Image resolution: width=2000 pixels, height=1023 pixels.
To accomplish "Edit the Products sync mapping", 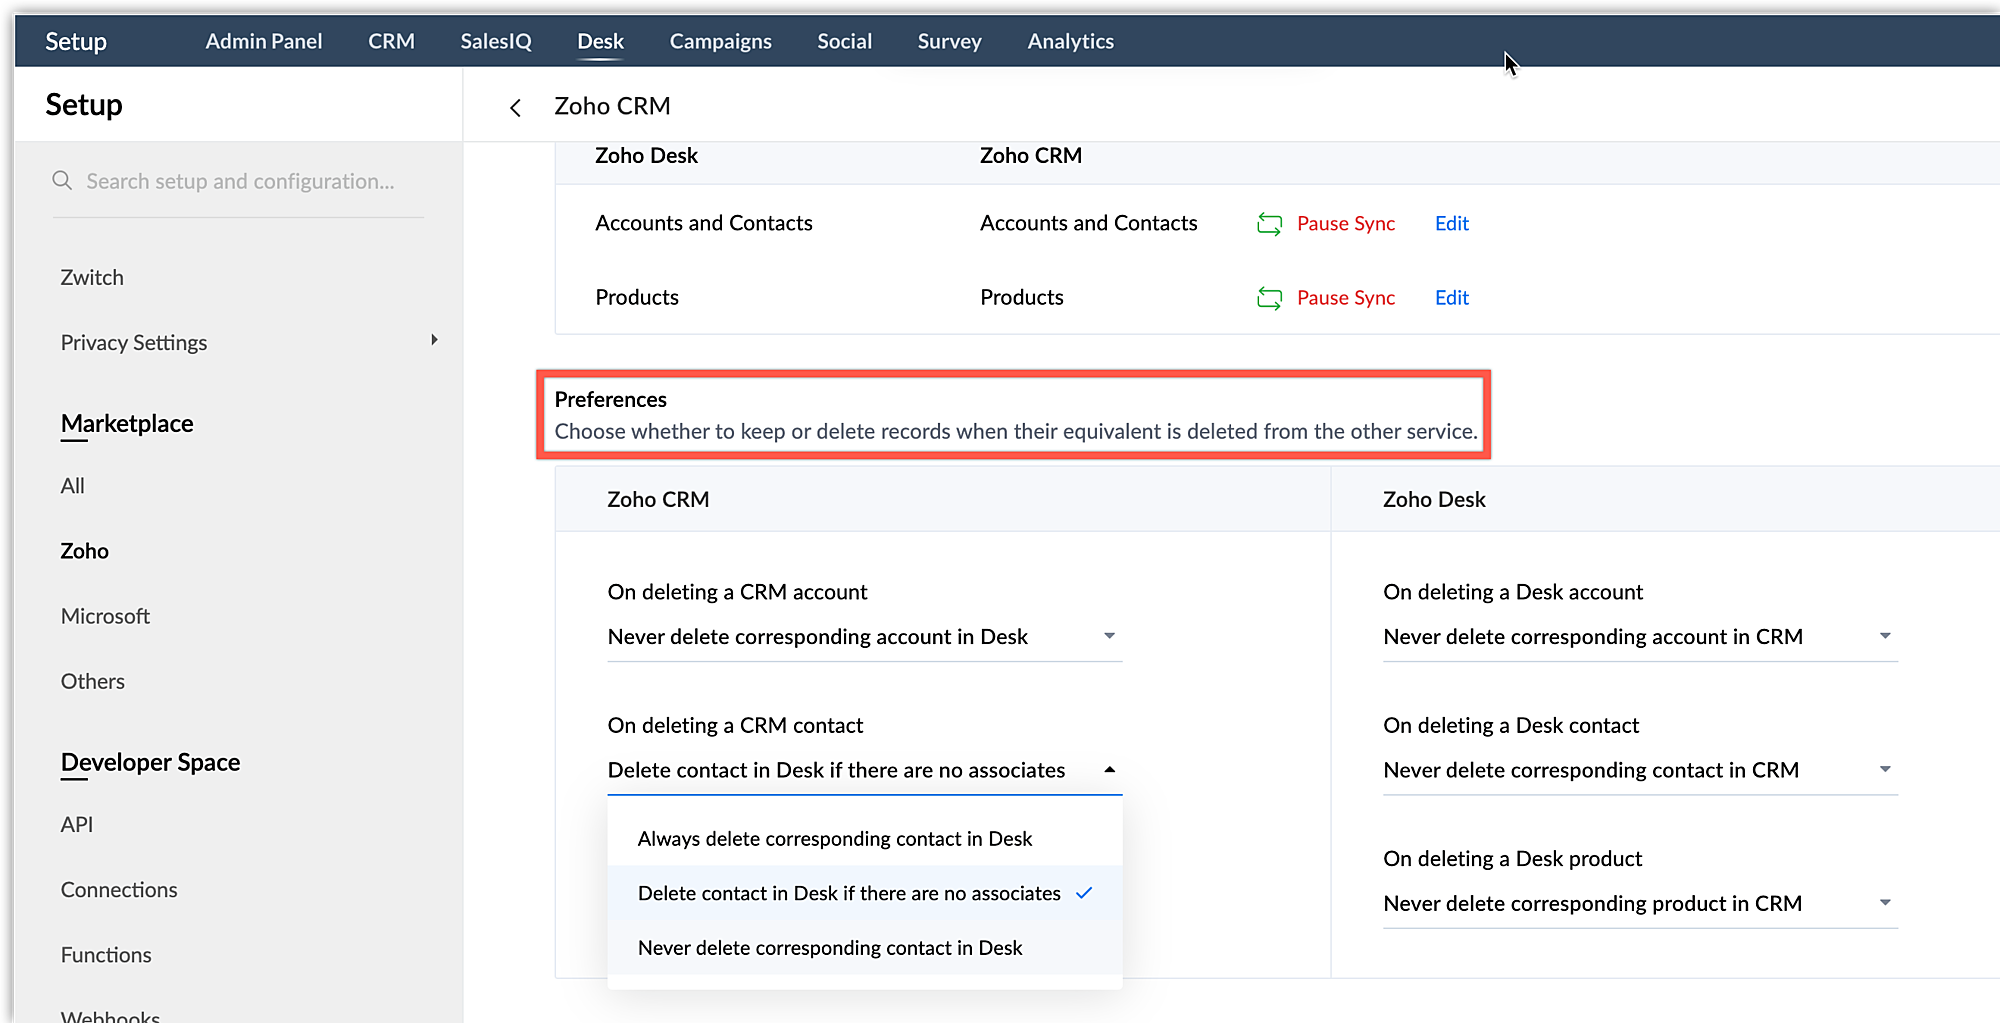I will [x=1451, y=298].
